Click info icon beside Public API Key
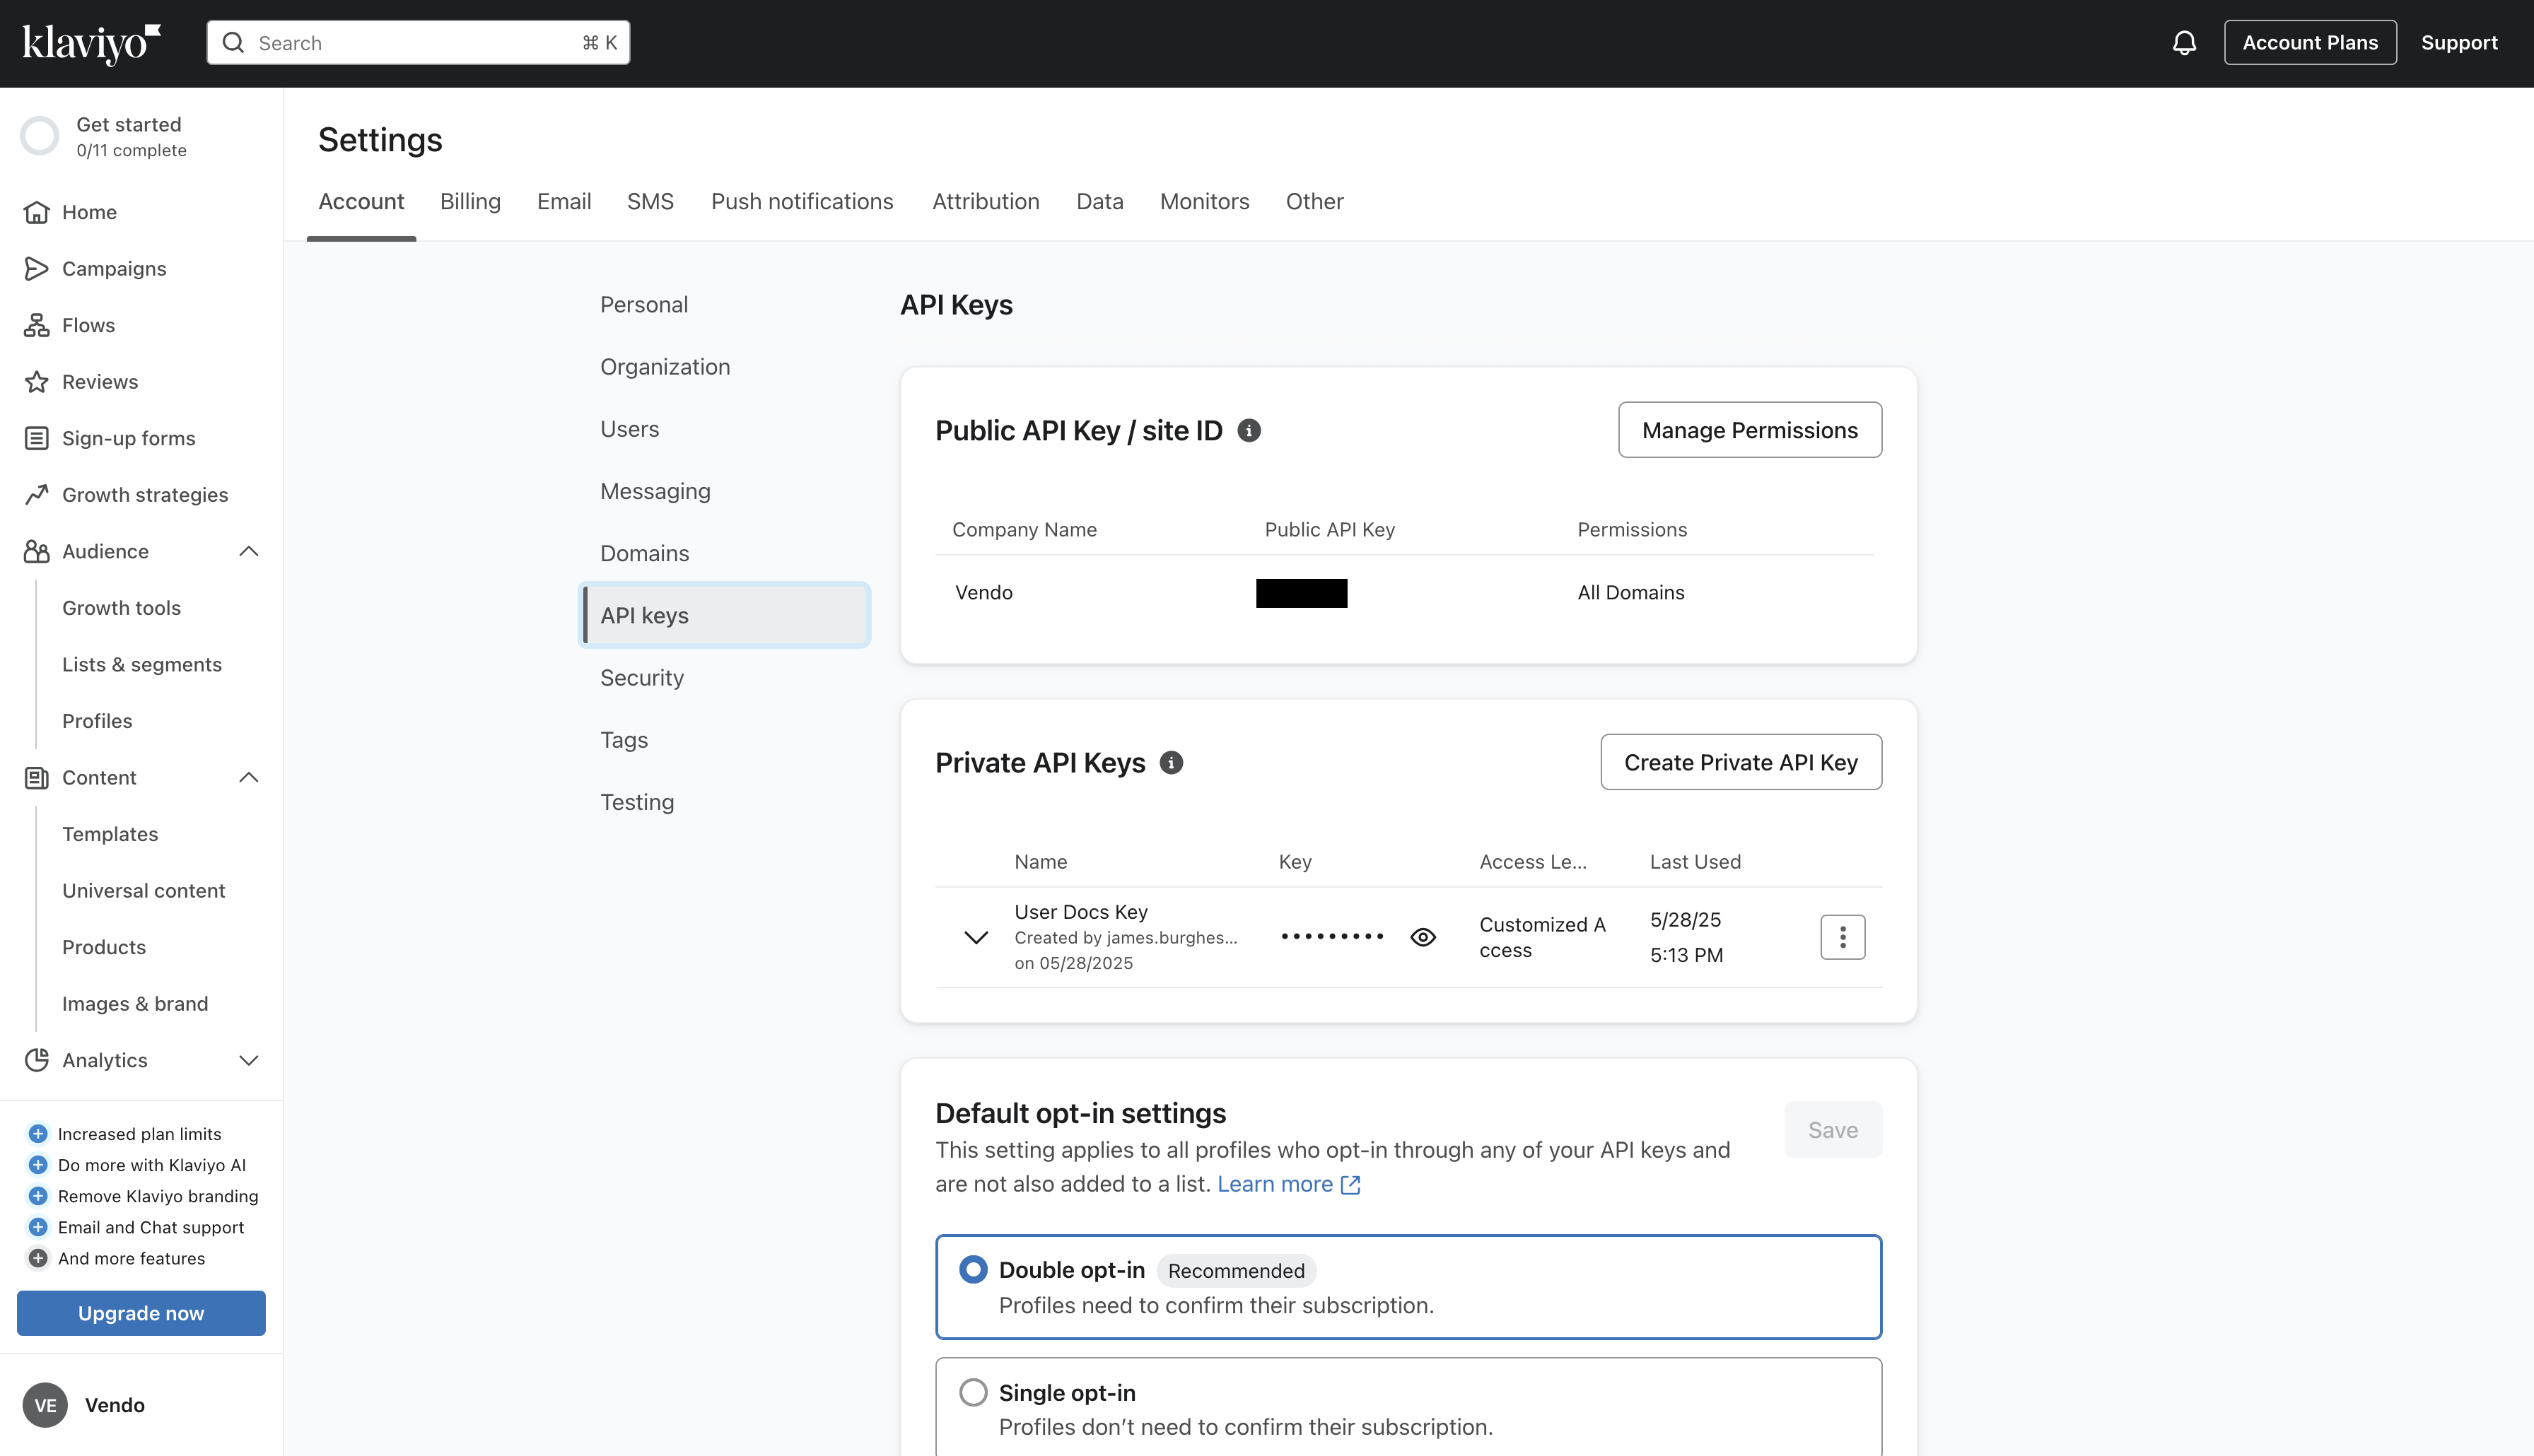 [1249, 430]
